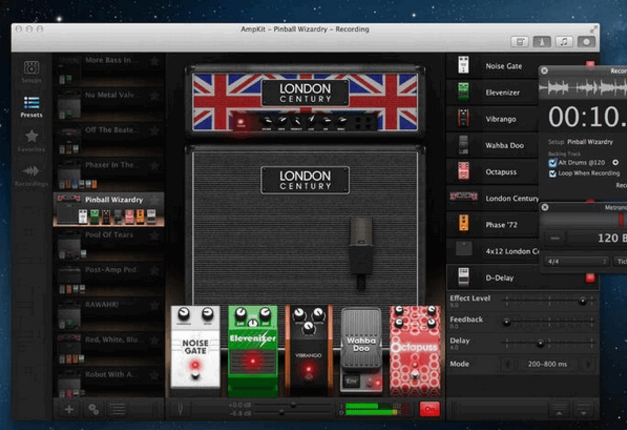Favorite the Pool Of Tears preset star
Viewport: 627px width, 430px height.
click(x=154, y=235)
